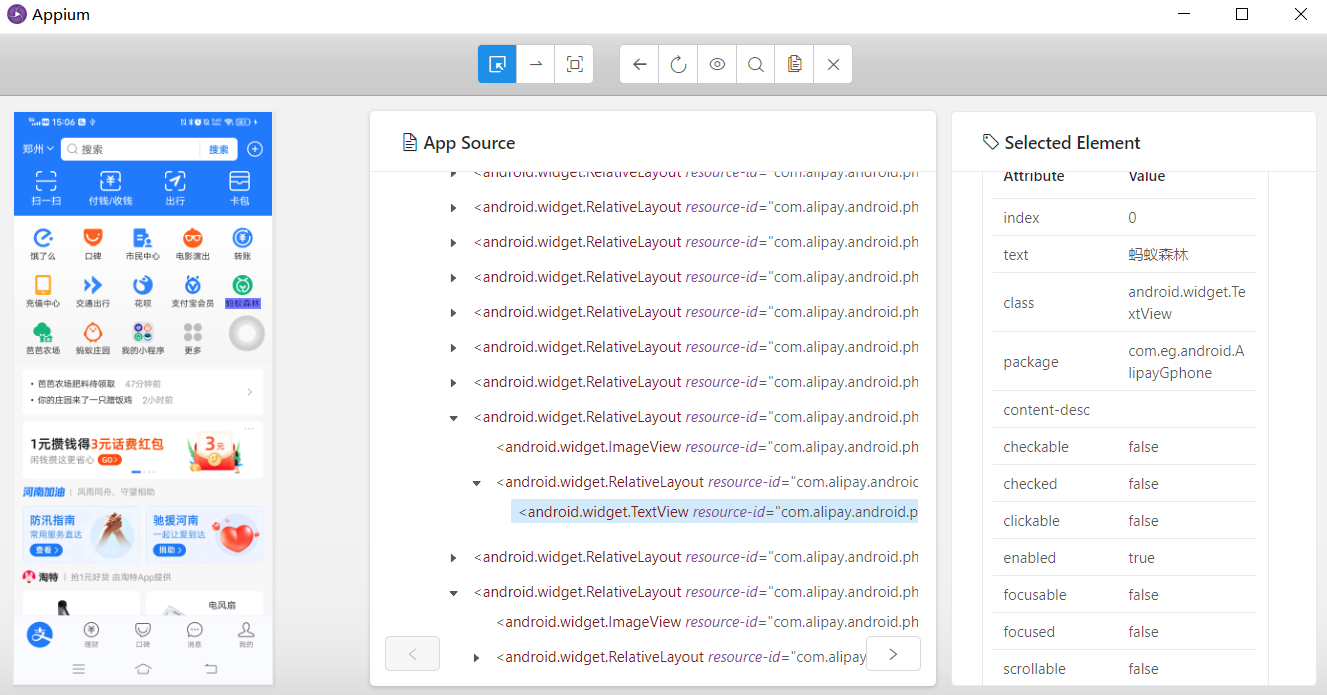Screen dimensions: 1327x695
Task: Tap the orange GO button on banner
Action: (110, 460)
